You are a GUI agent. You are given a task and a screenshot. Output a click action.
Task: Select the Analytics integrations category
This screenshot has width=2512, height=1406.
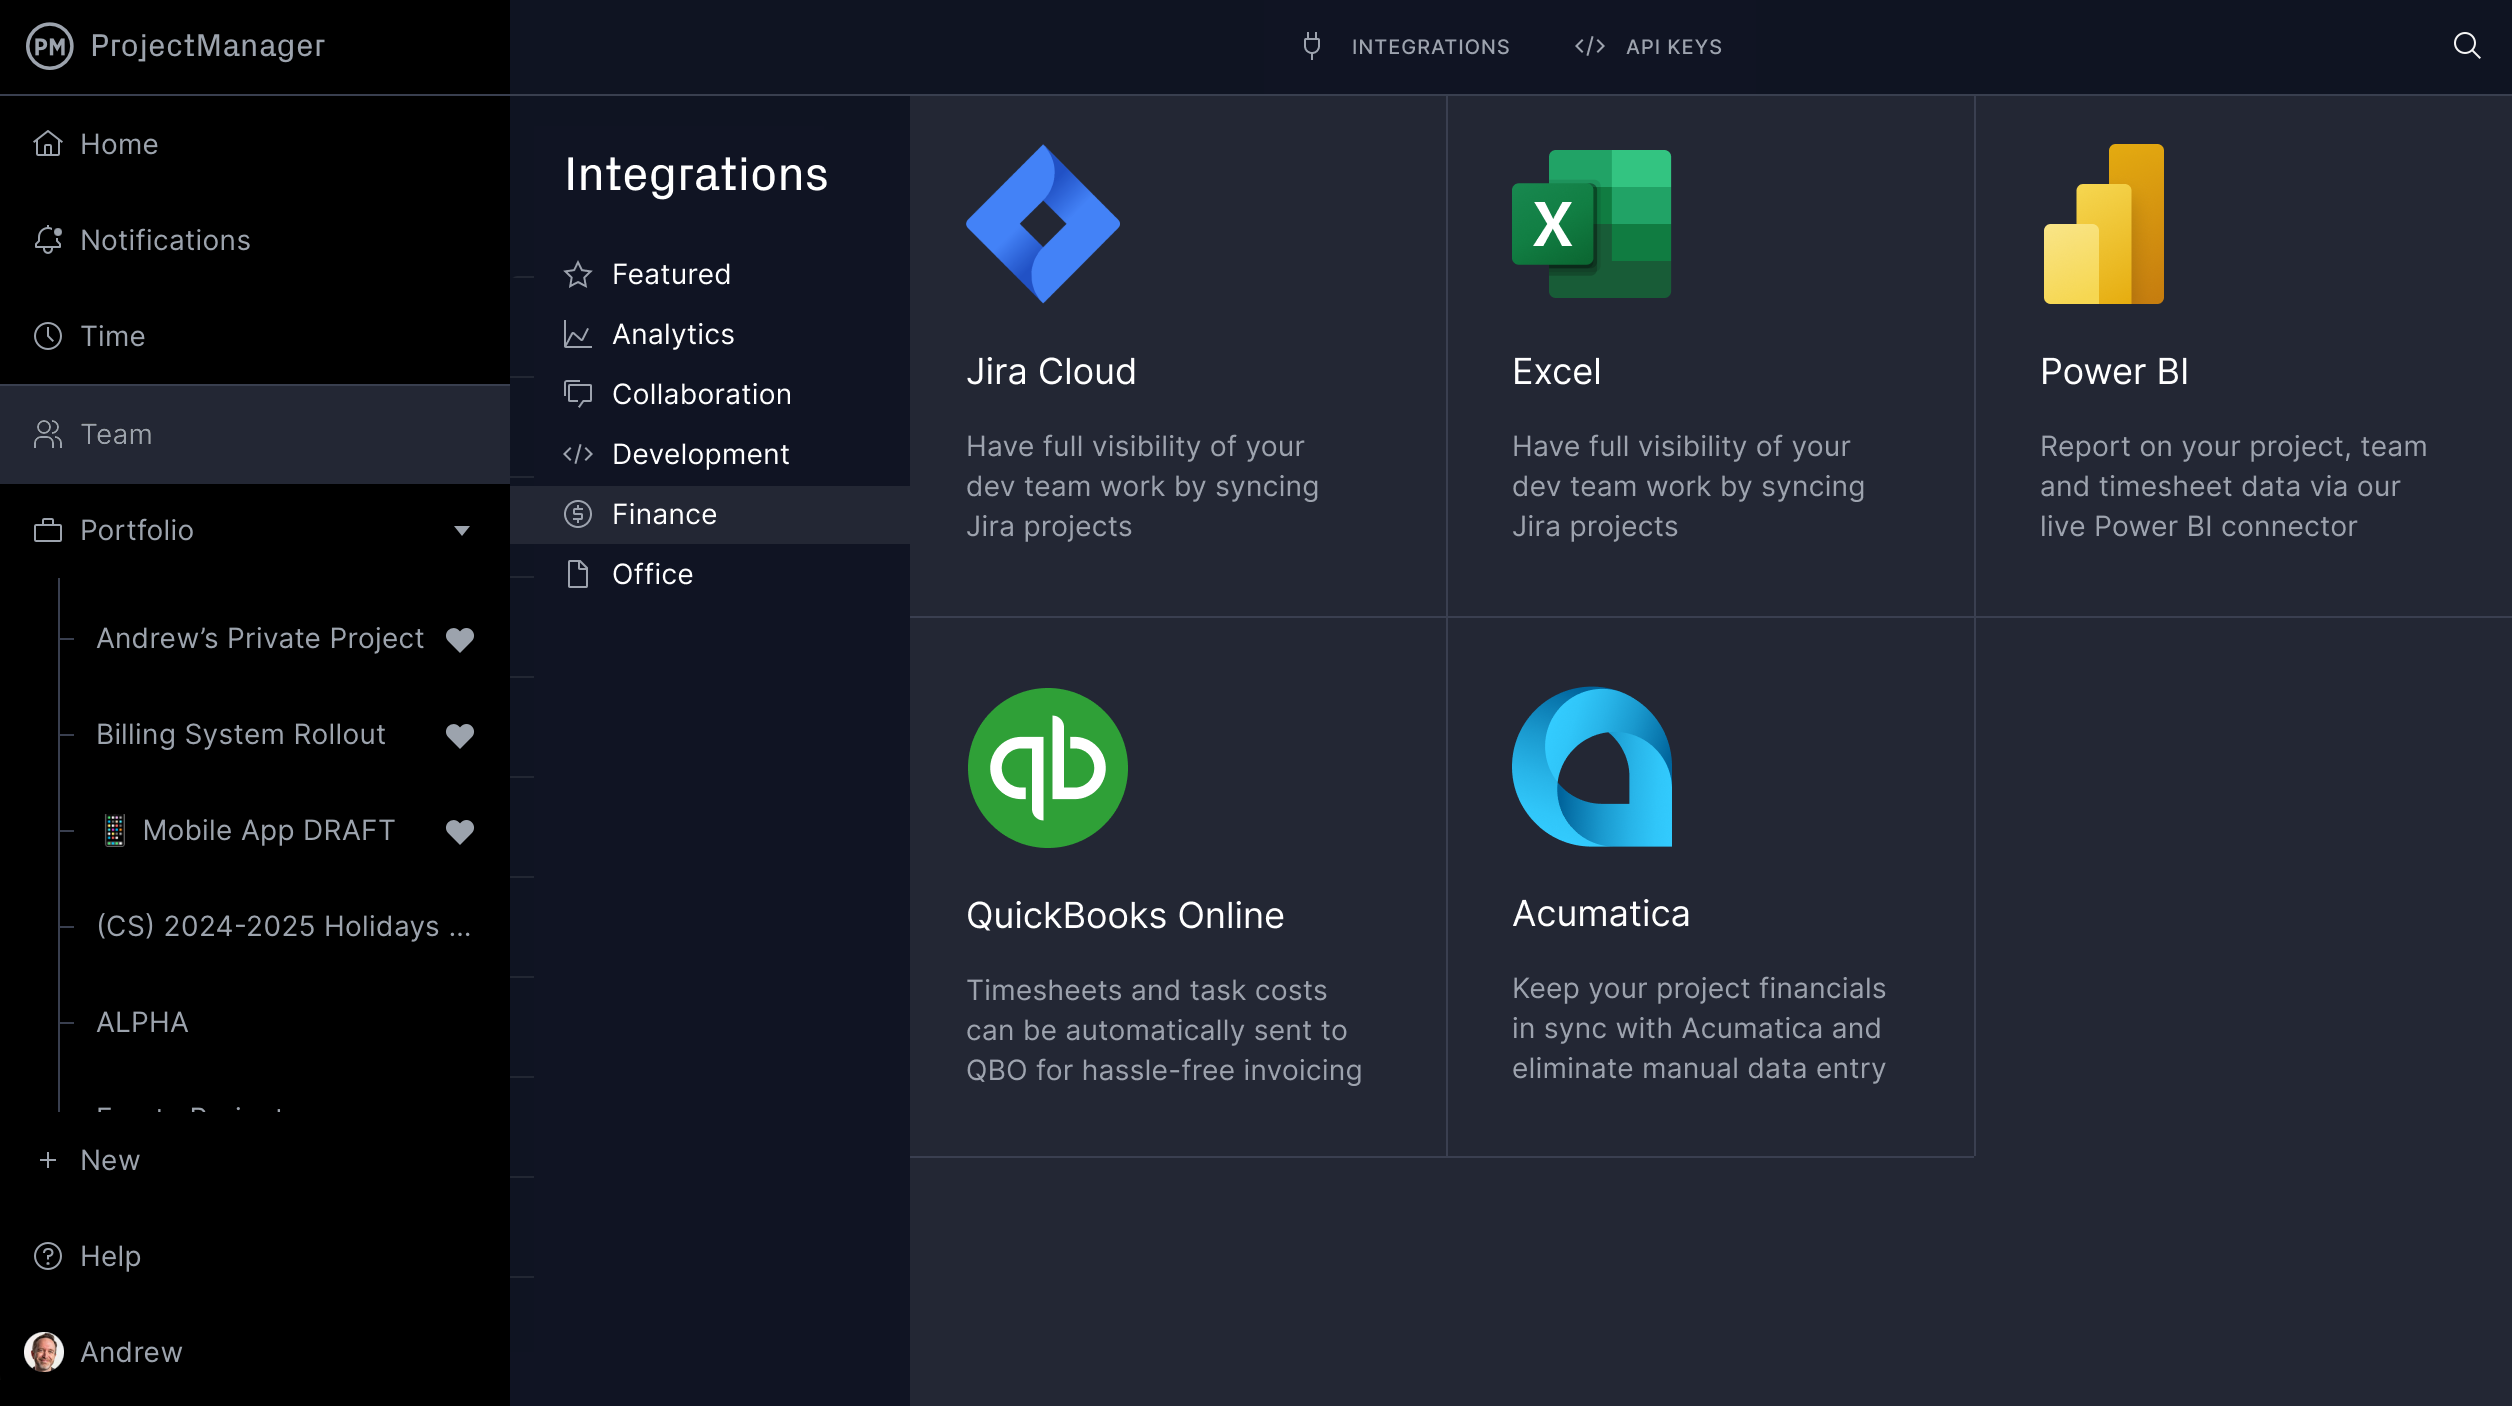(x=710, y=334)
